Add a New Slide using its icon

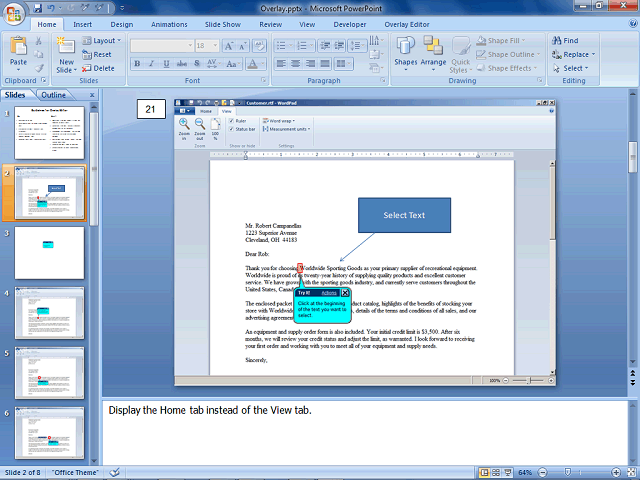click(66, 46)
